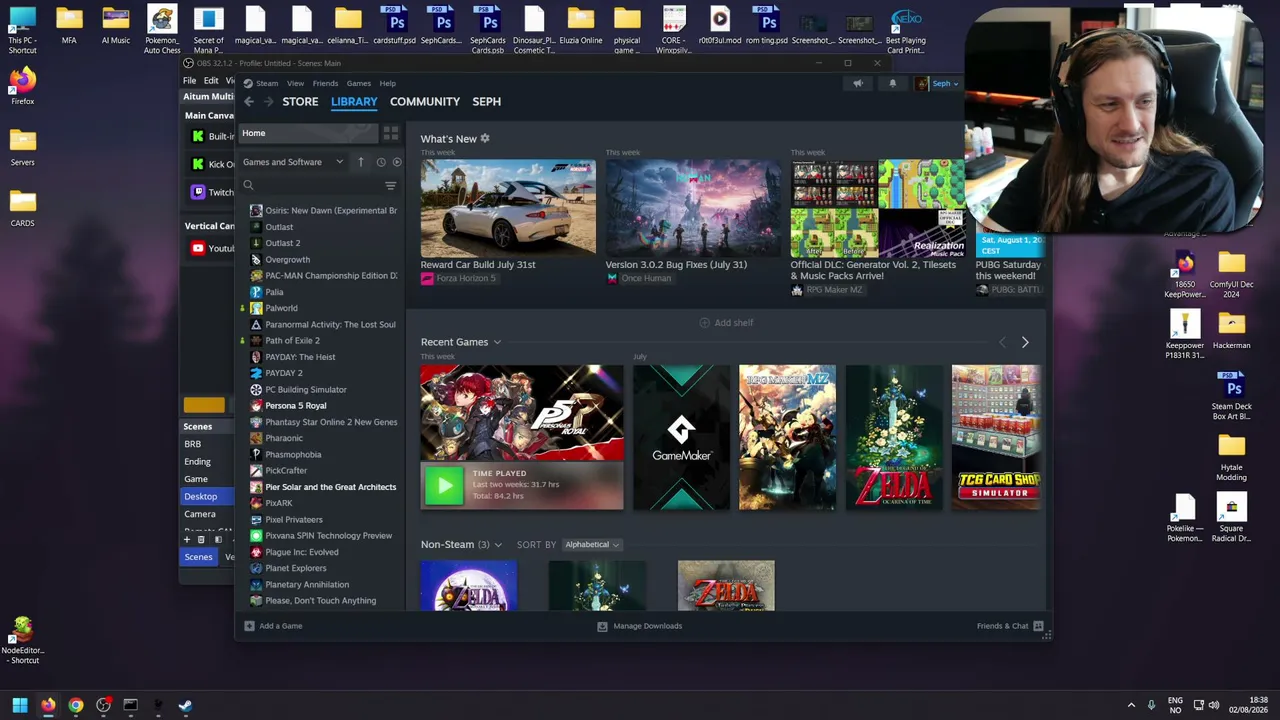Open the What's New settings gear
Viewport: 1280px width, 720px height.
point(485,139)
